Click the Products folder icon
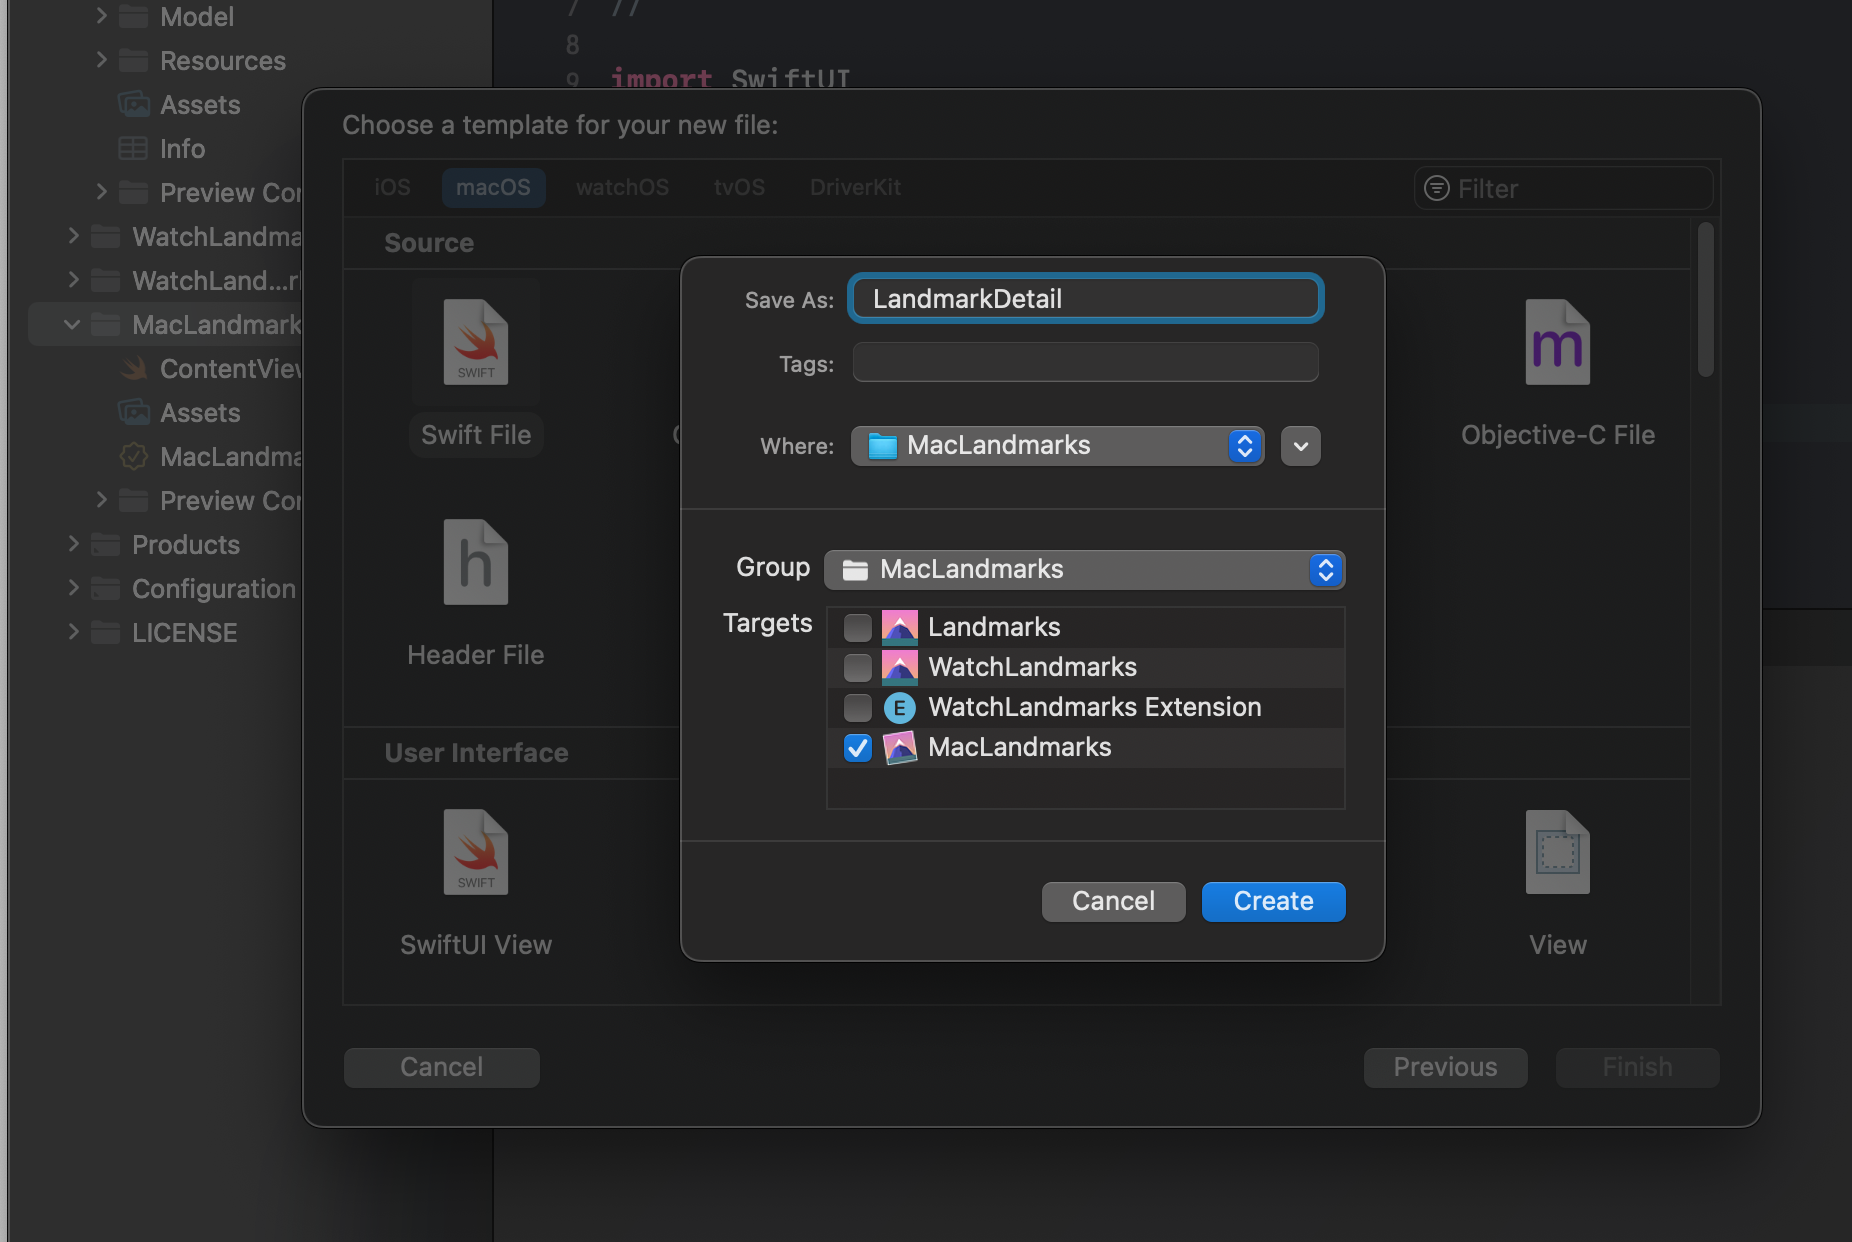1852x1242 pixels. tap(105, 545)
